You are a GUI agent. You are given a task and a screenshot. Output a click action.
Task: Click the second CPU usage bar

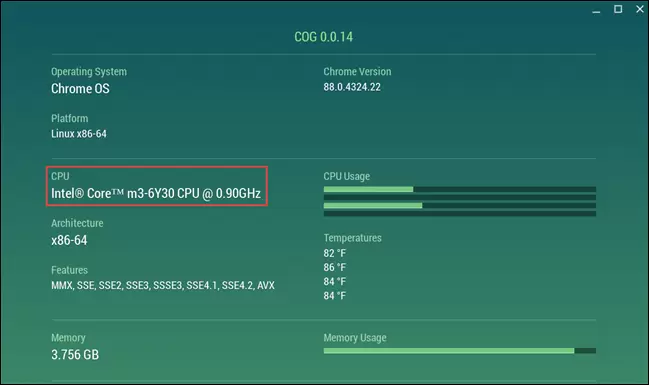pyautogui.click(x=460, y=197)
